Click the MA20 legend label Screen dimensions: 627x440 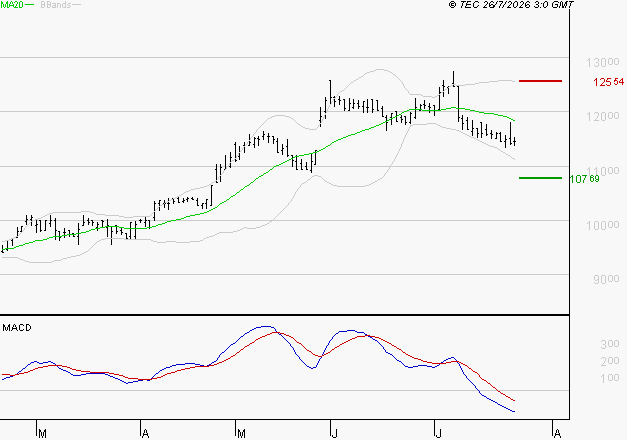tap(12, 5)
